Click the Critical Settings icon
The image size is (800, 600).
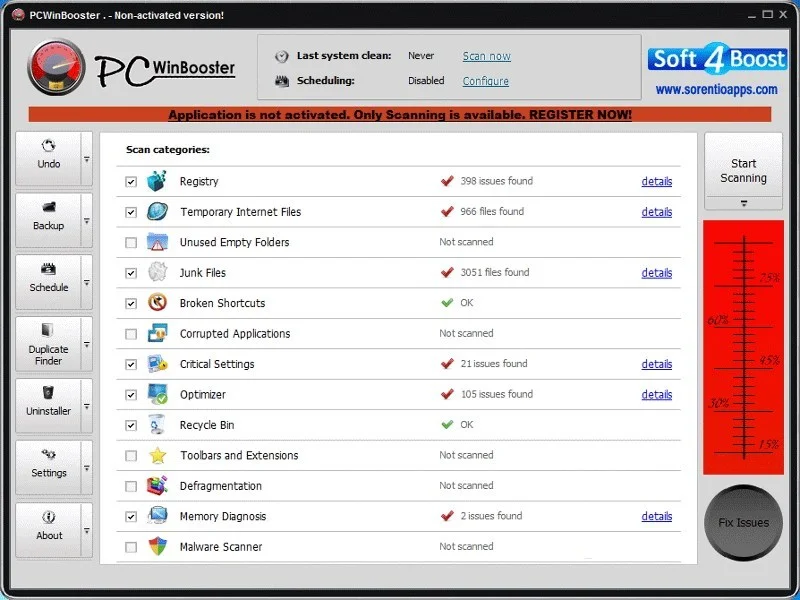tap(157, 364)
